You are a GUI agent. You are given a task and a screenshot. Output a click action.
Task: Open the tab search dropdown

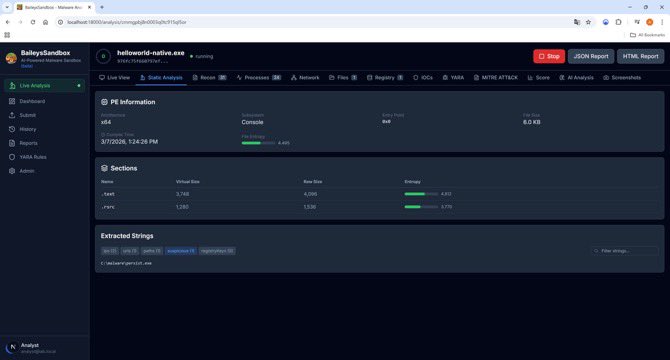(x=7, y=7)
